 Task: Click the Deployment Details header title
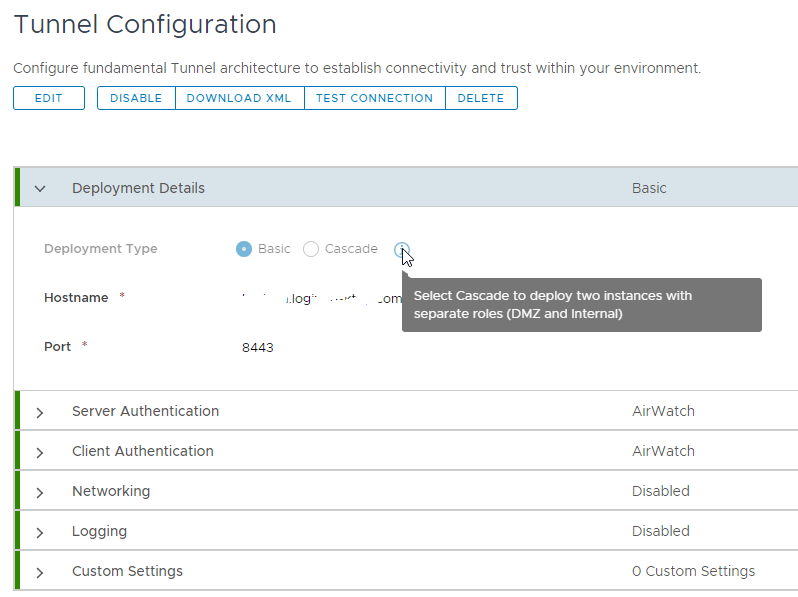(x=138, y=188)
